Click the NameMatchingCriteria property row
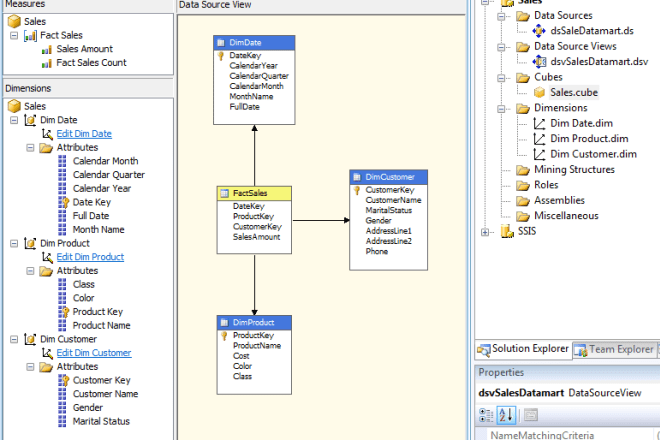660x440 pixels. pyautogui.click(x=567, y=435)
